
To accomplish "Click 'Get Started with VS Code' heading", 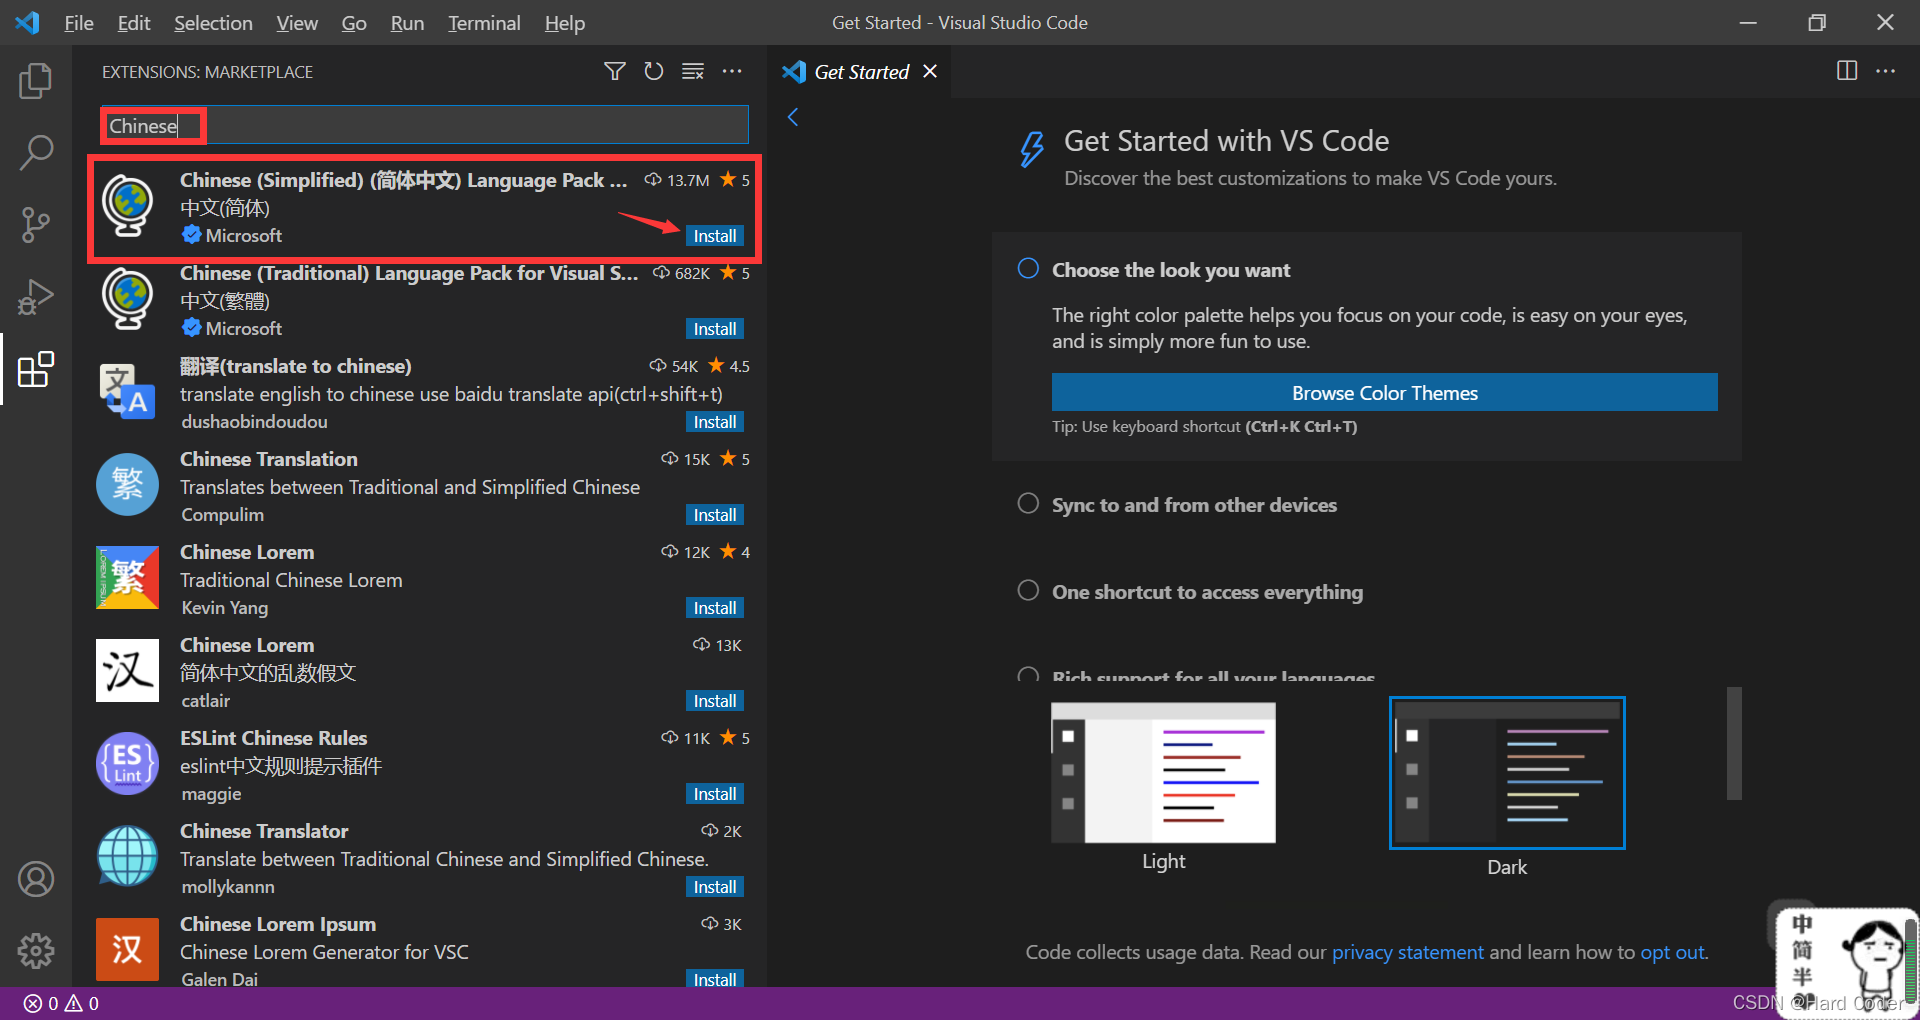I will coord(1226,141).
